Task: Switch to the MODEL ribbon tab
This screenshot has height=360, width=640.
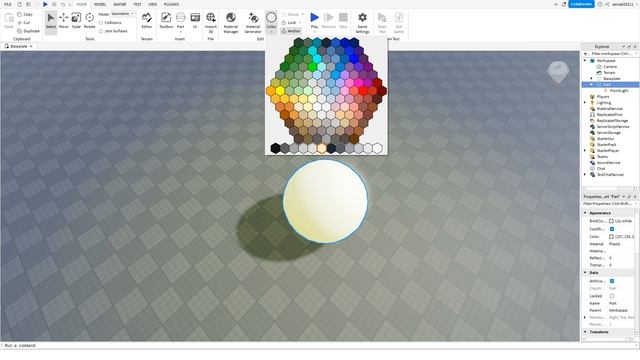Action: [x=100, y=4]
